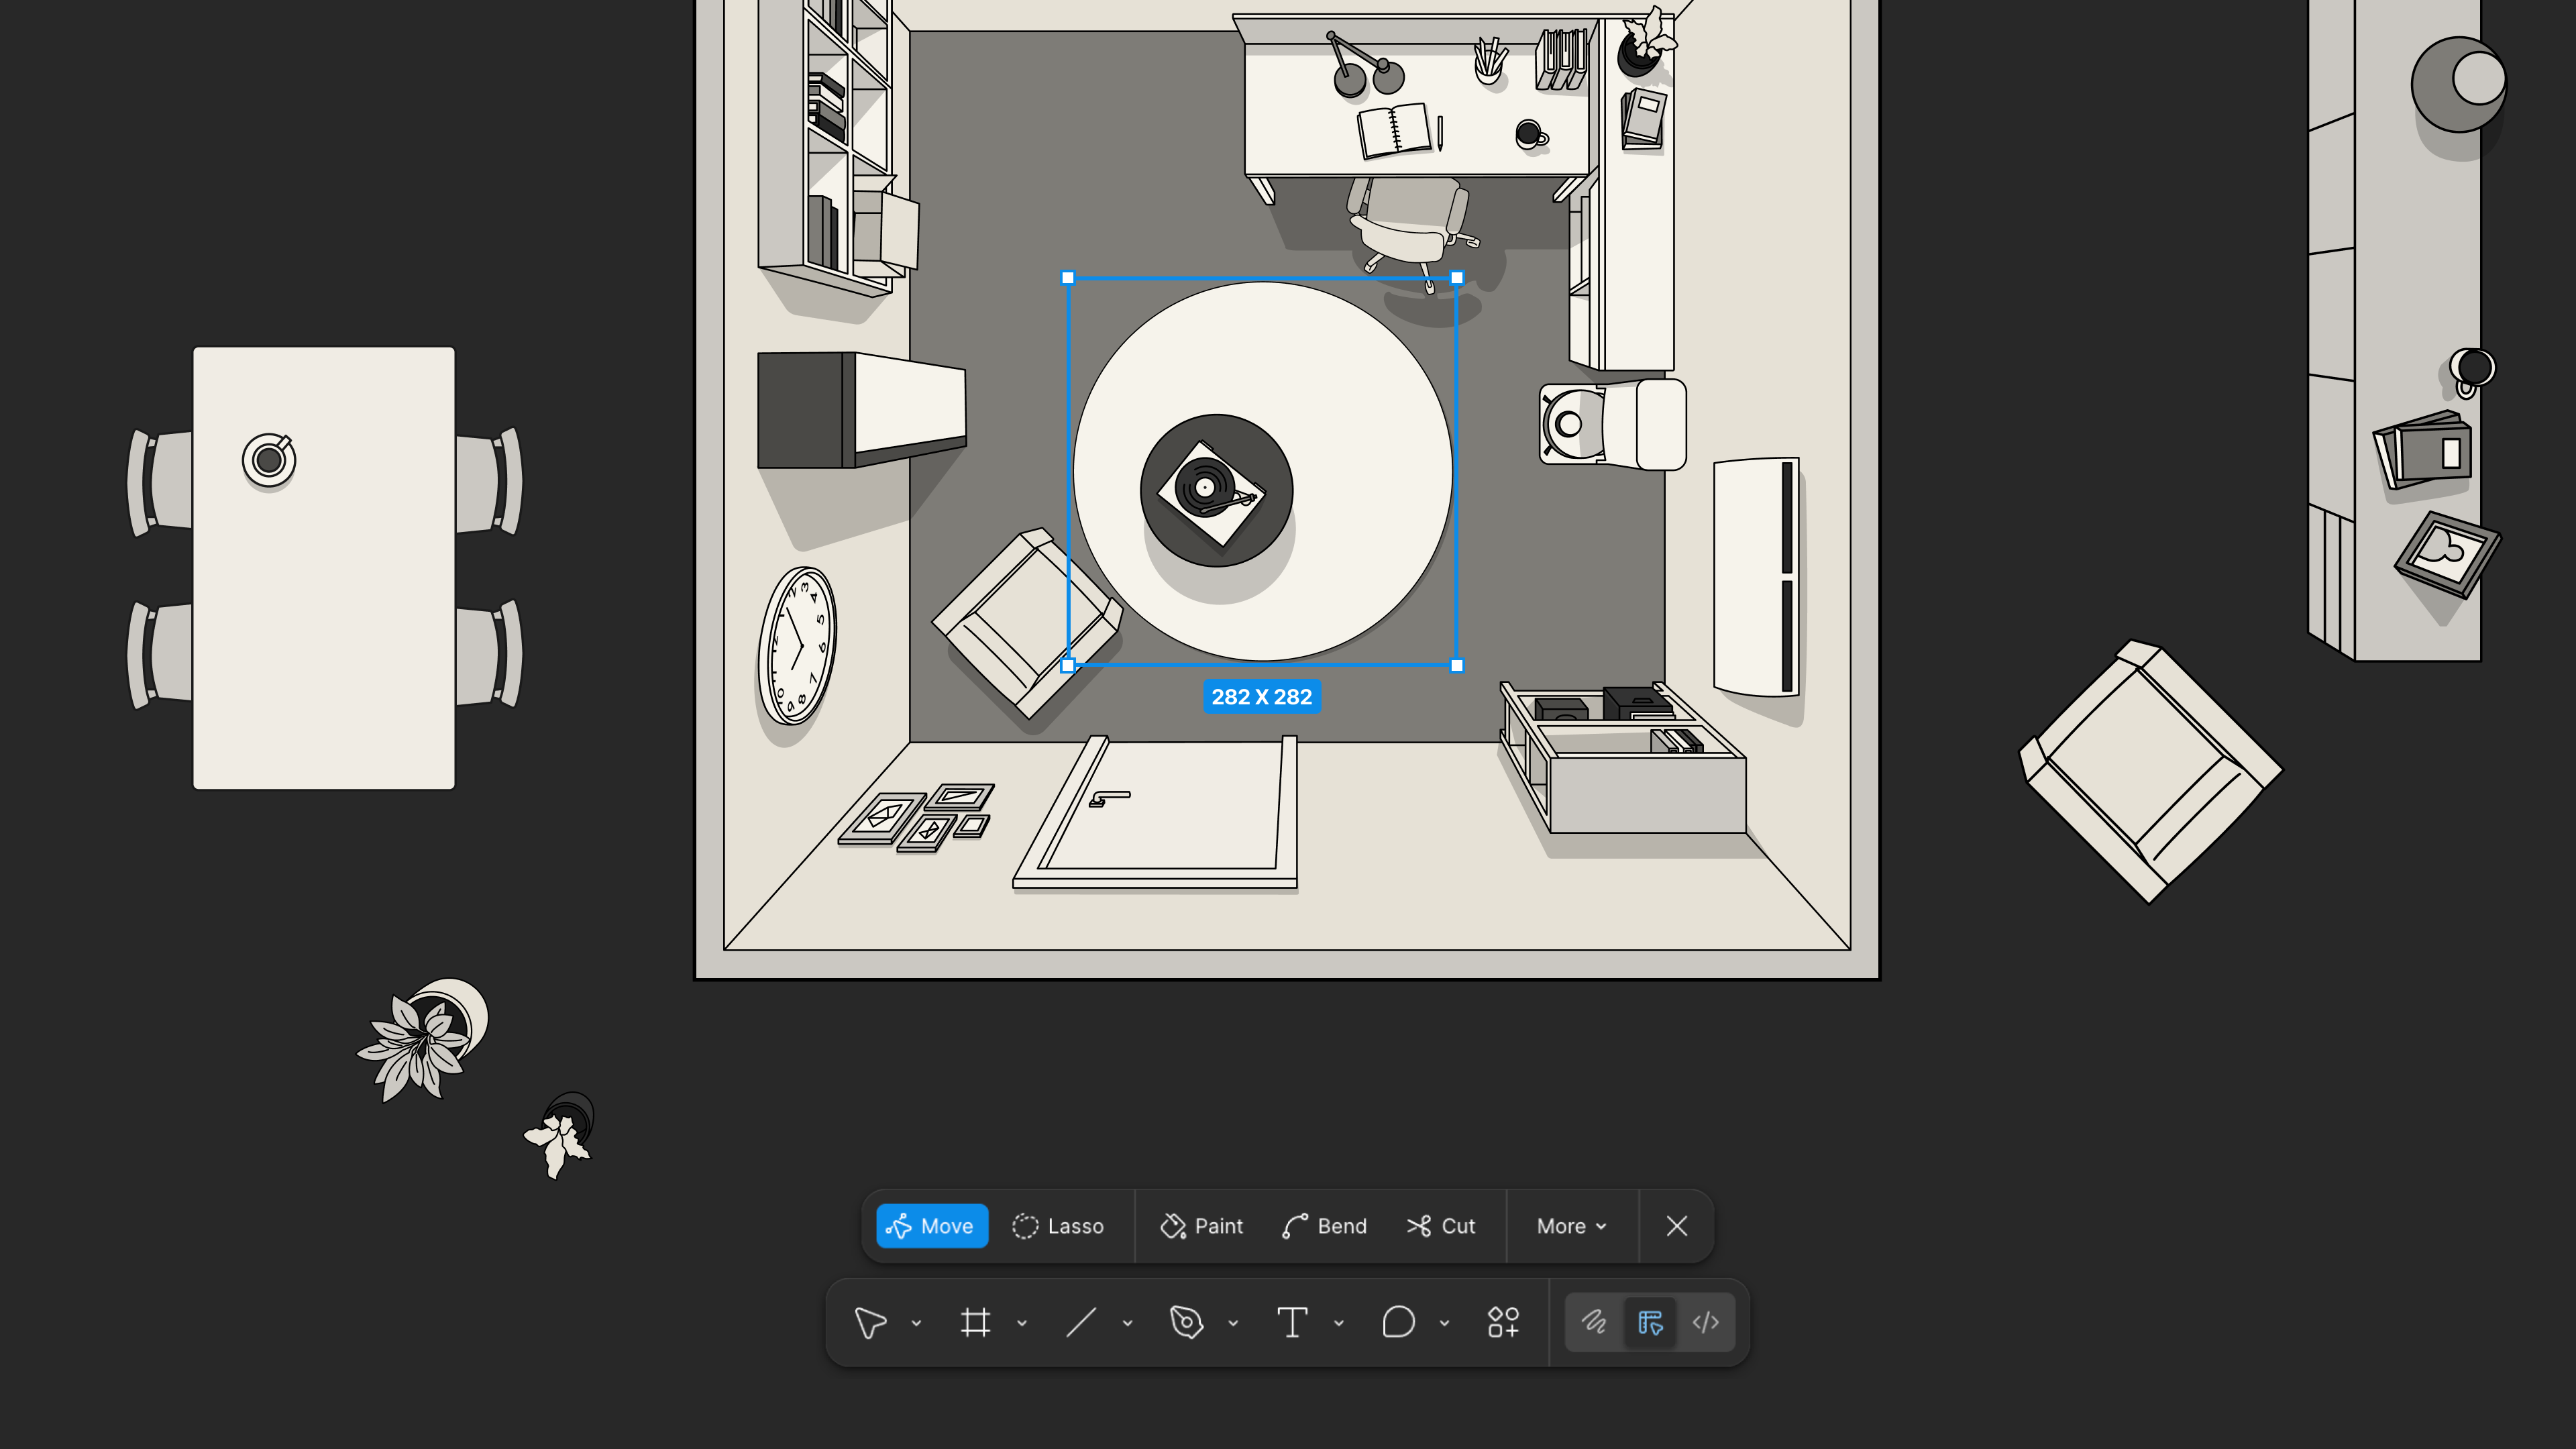
Task: Choose the Lasso tool
Action: (1058, 1226)
